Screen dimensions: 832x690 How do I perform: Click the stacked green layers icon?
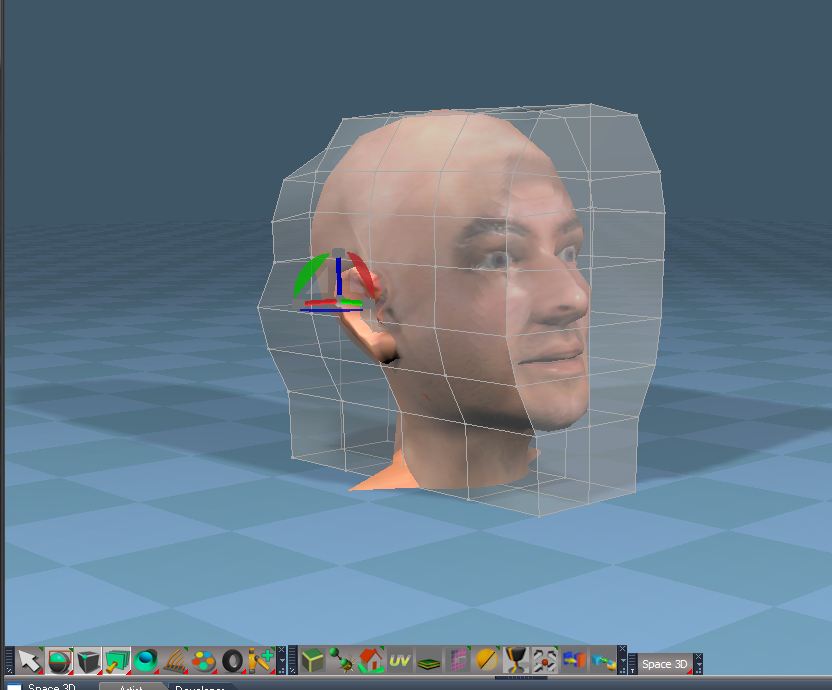tap(428, 662)
